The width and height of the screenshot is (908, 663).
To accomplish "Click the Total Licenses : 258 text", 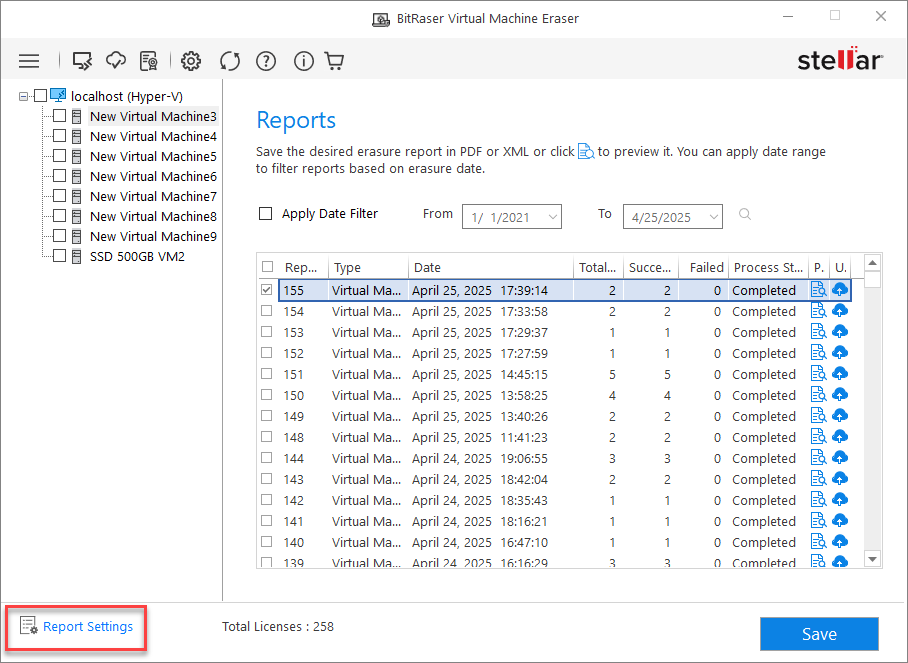I will [277, 627].
